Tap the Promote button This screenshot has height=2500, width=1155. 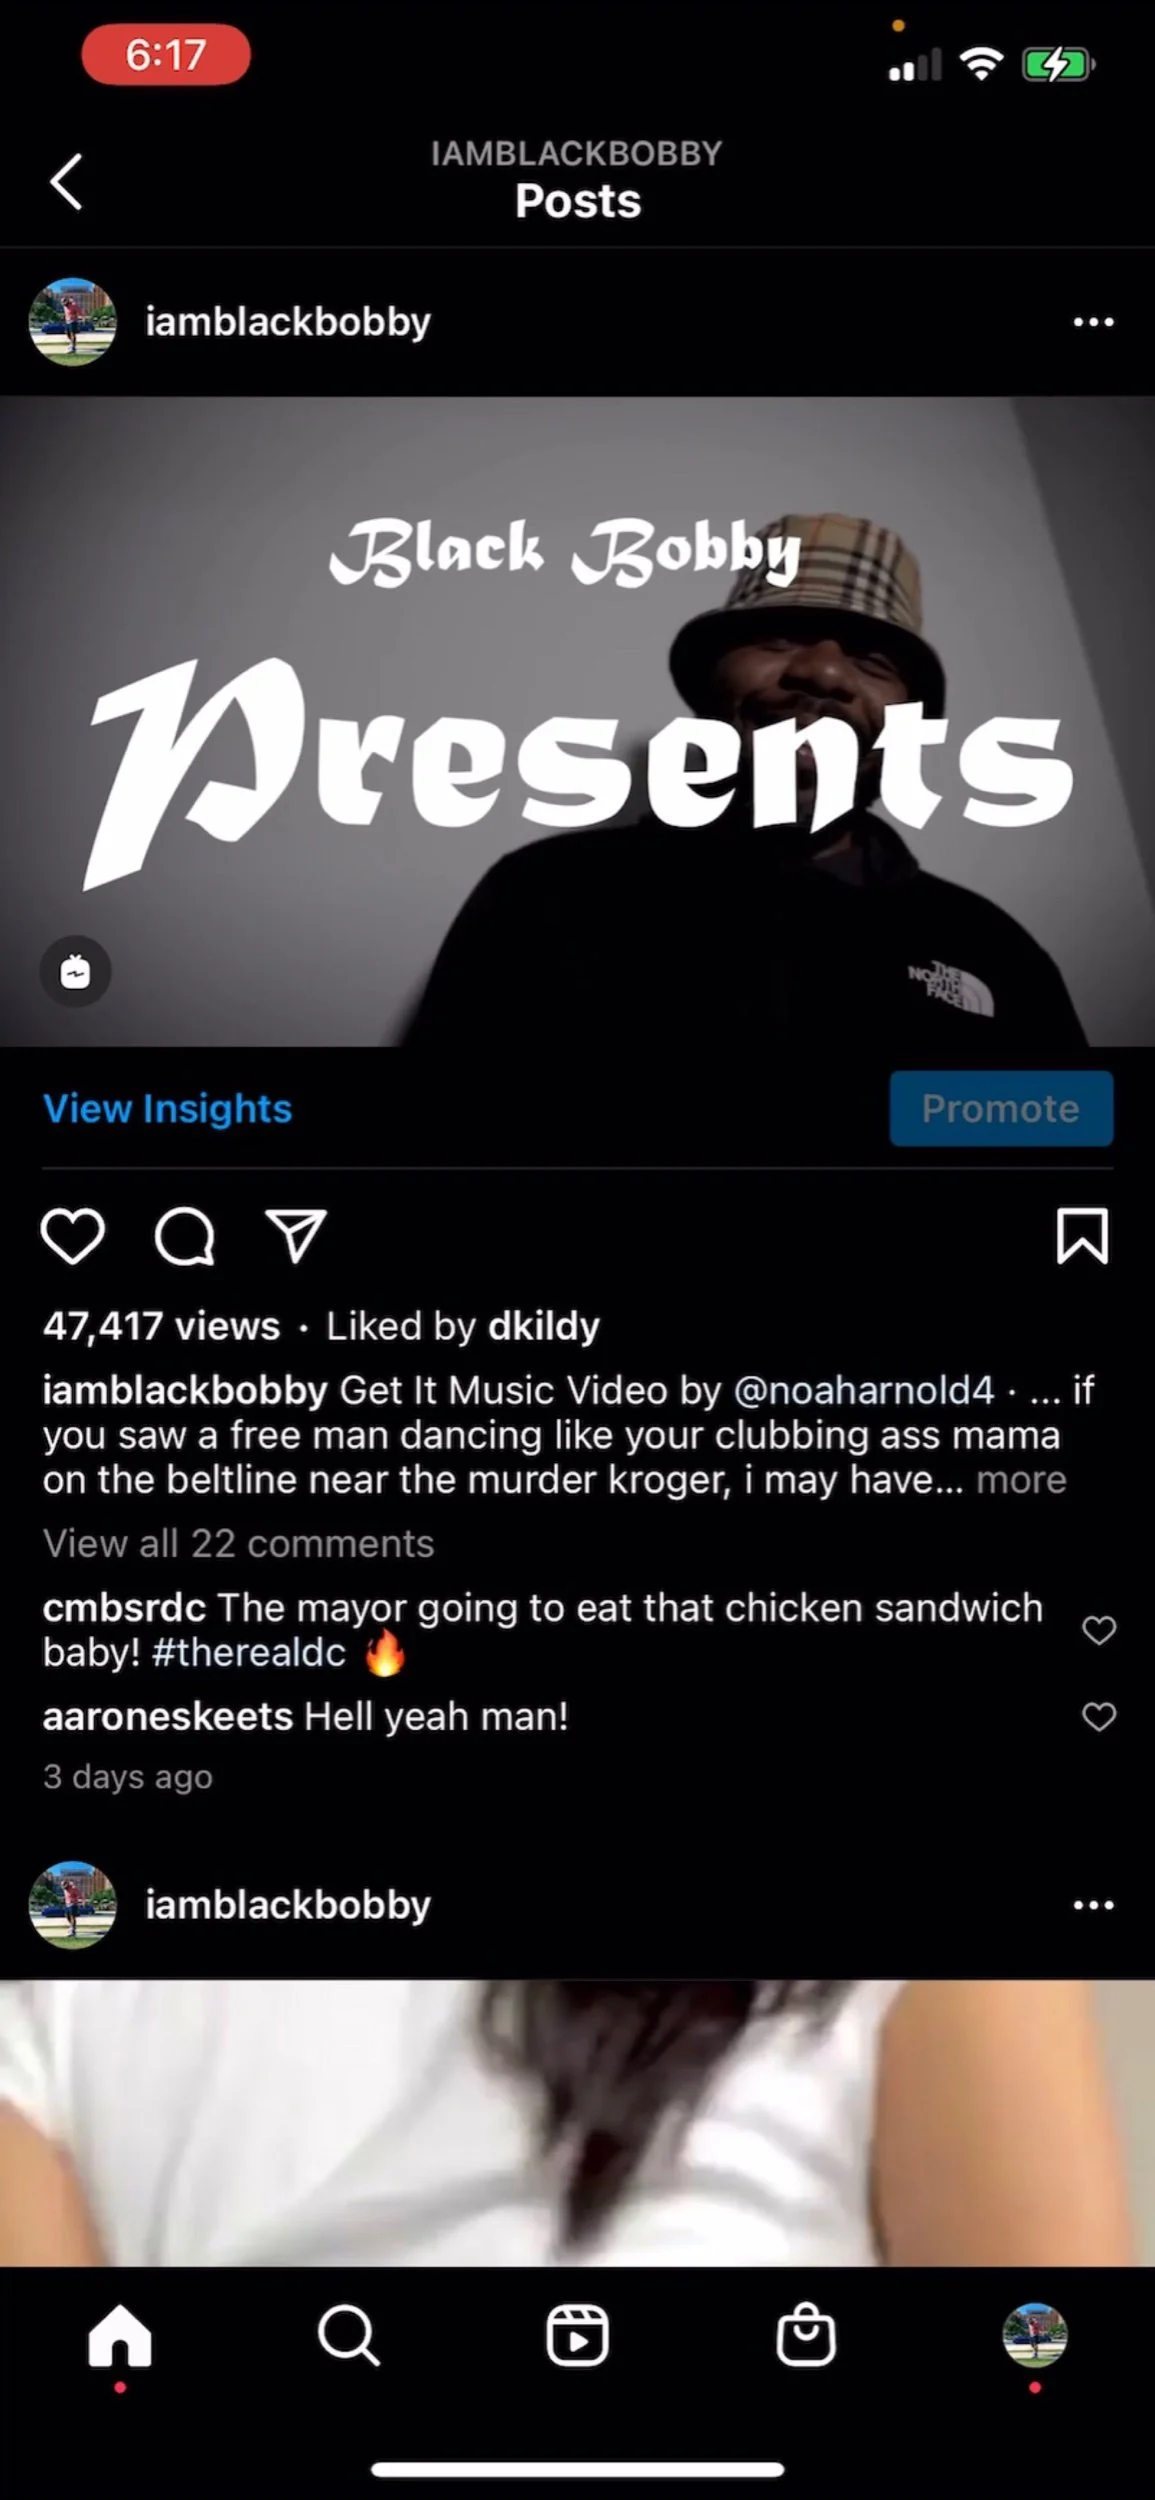click(1001, 1108)
